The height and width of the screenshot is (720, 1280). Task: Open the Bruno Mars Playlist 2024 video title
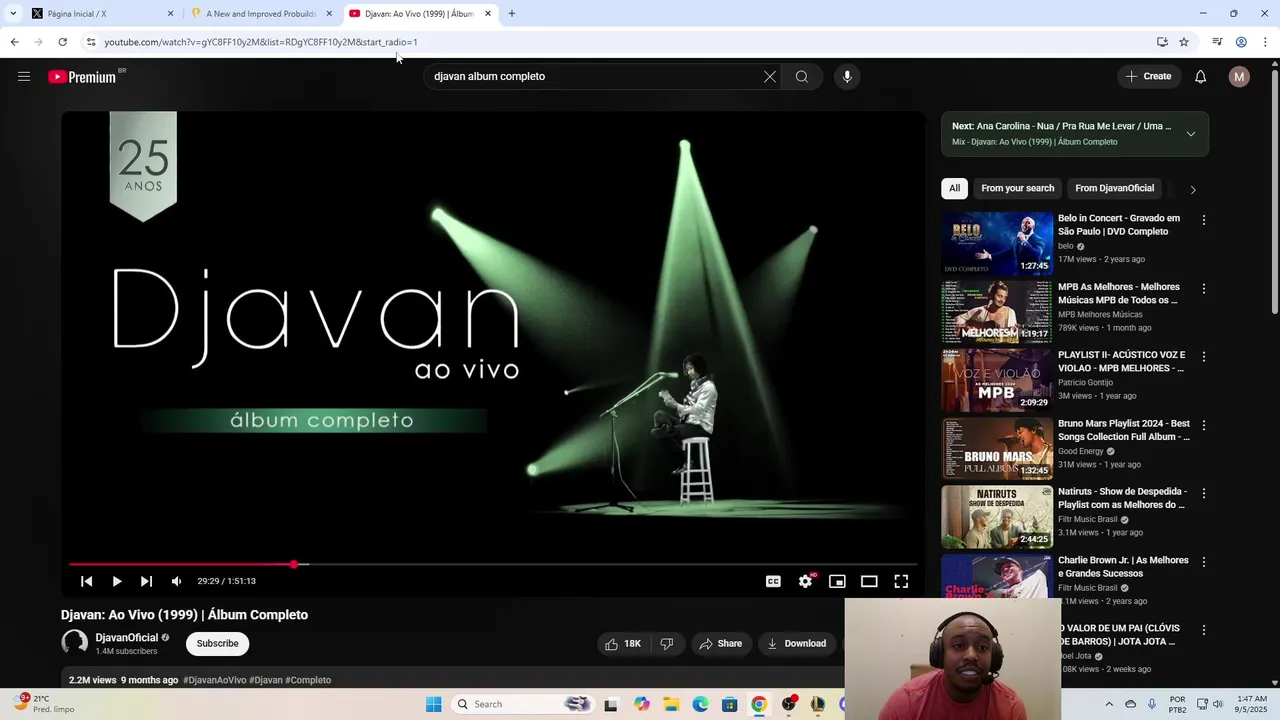pos(1124,430)
